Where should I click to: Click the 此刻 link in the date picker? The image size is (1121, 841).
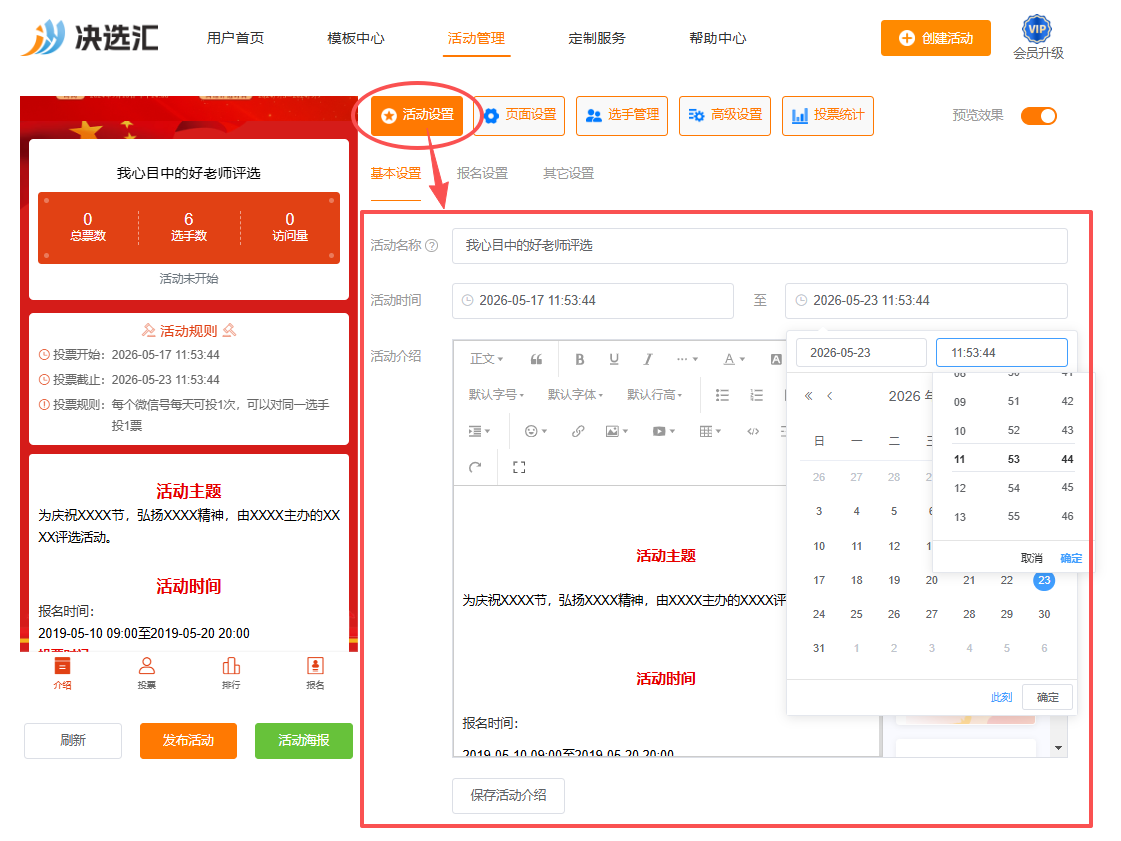[1001, 697]
